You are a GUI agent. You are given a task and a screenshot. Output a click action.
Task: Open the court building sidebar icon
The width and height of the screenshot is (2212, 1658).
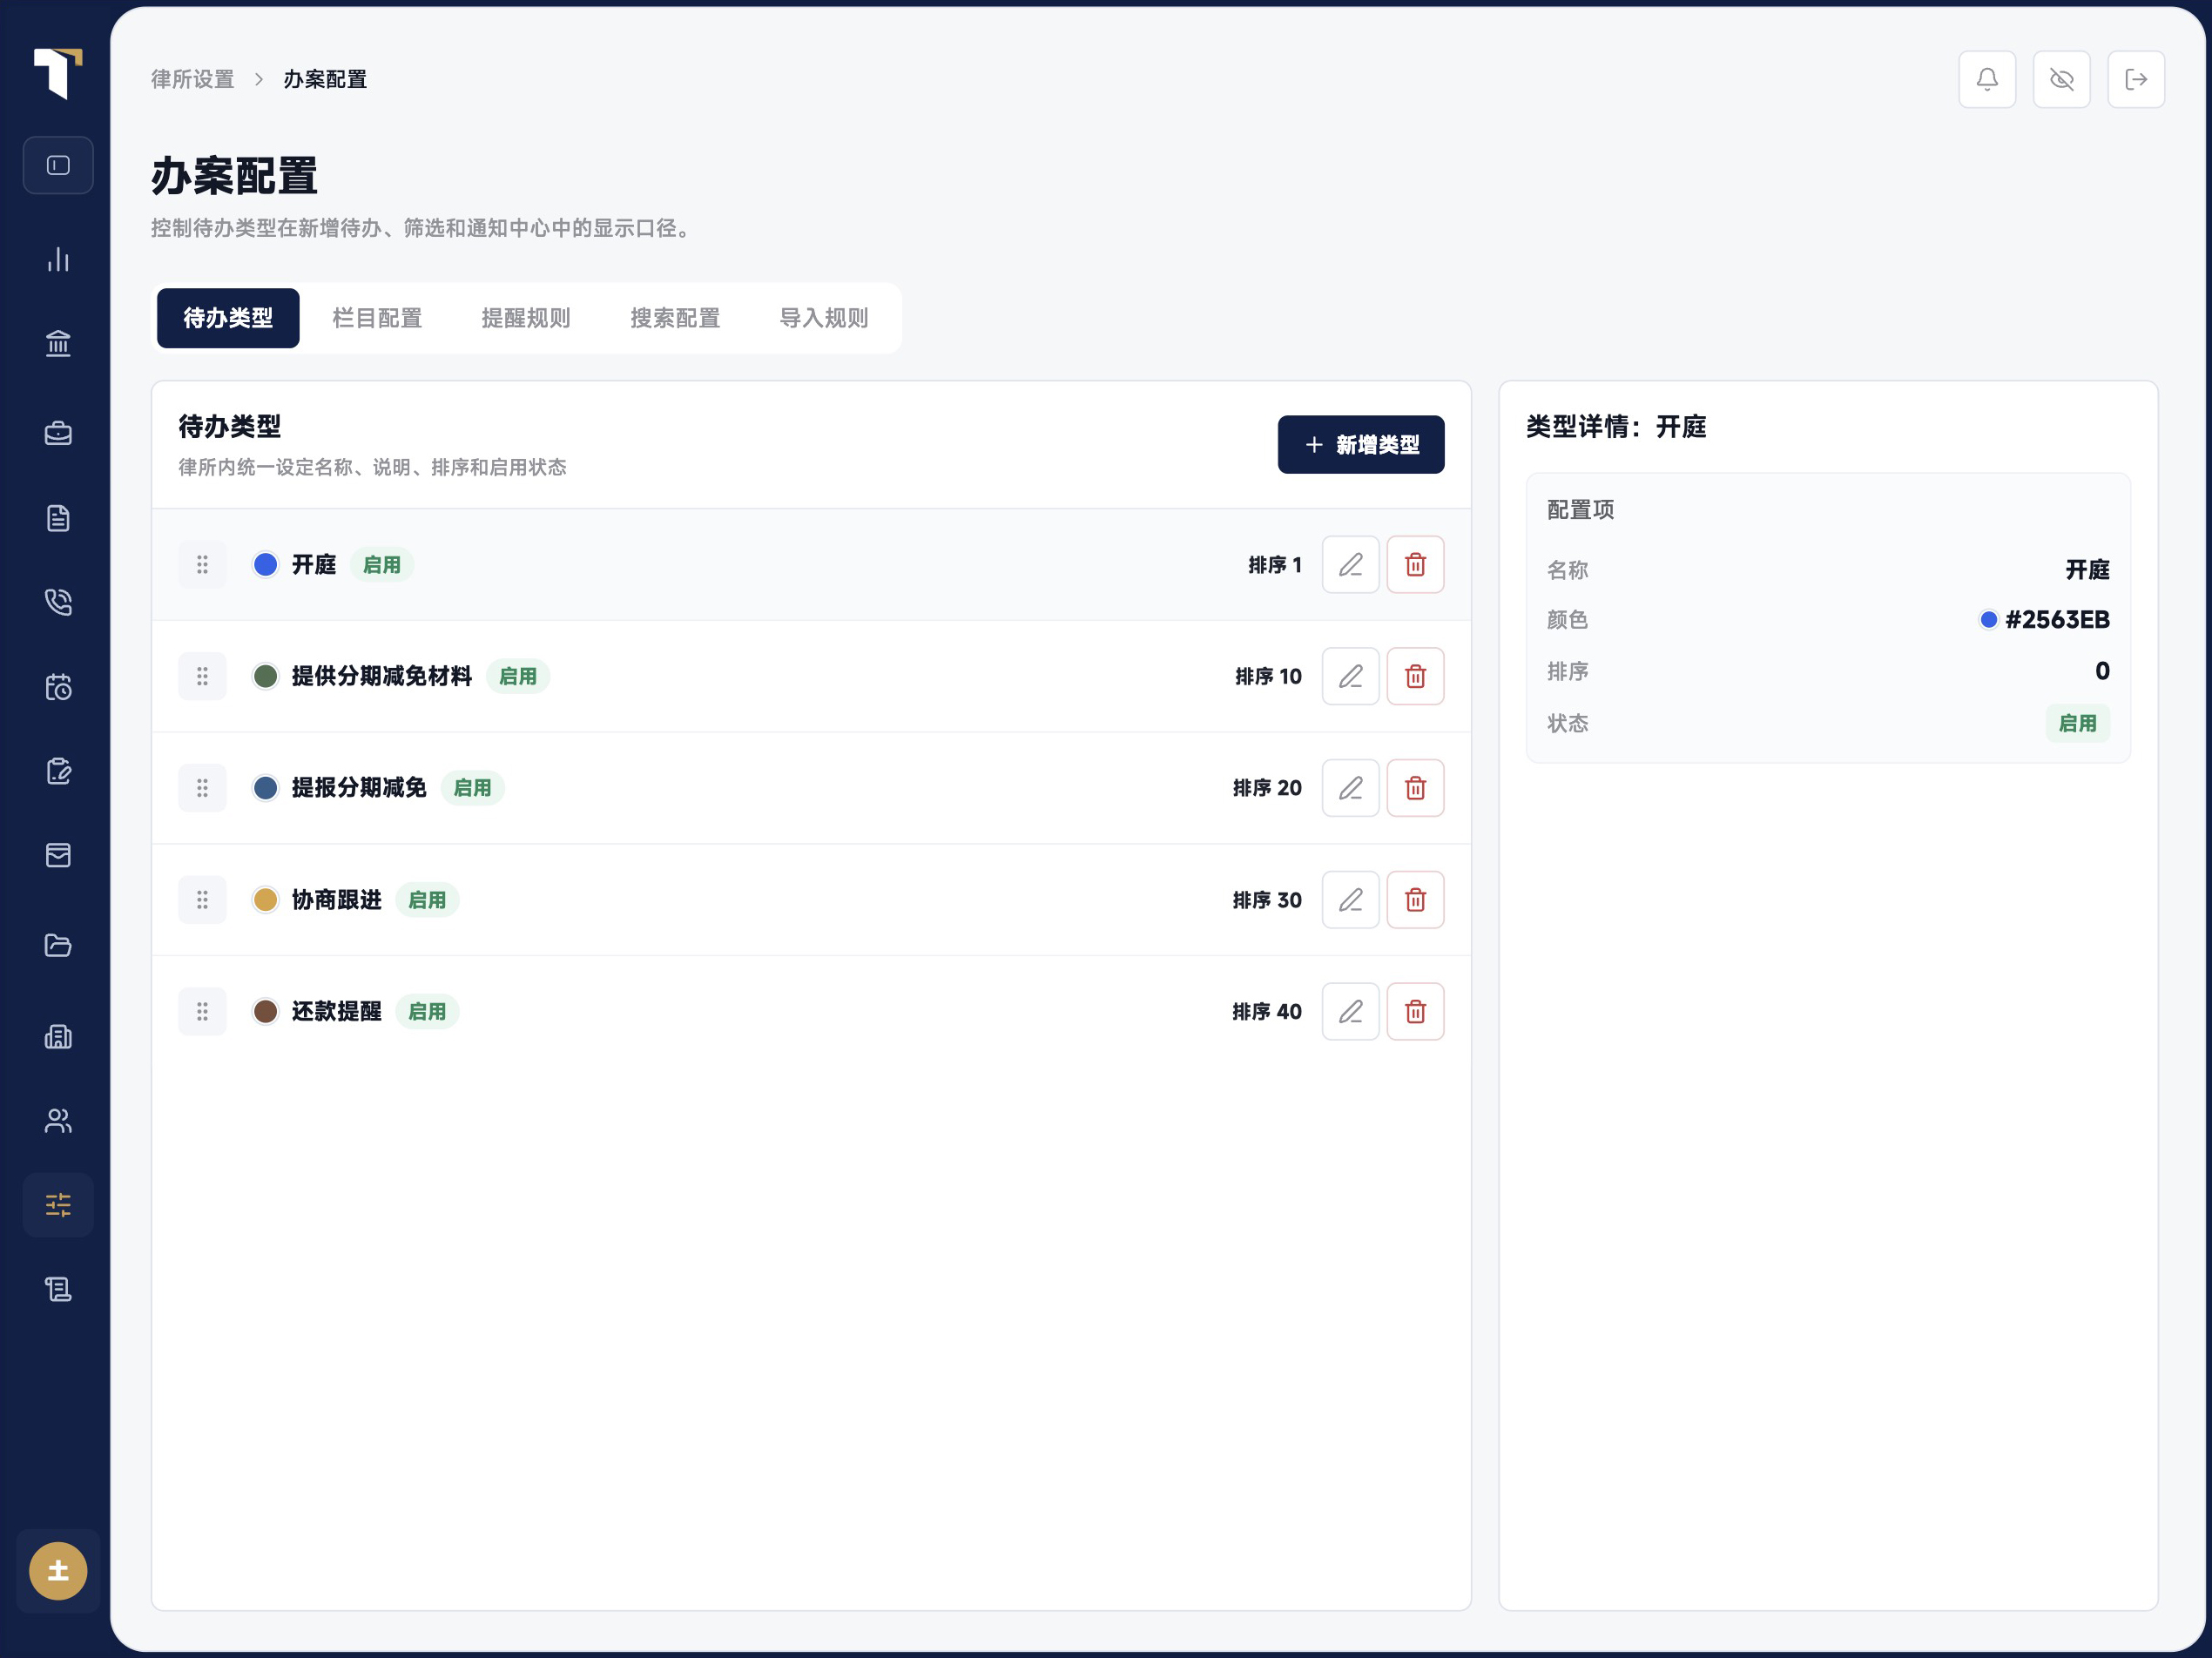[x=58, y=344]
